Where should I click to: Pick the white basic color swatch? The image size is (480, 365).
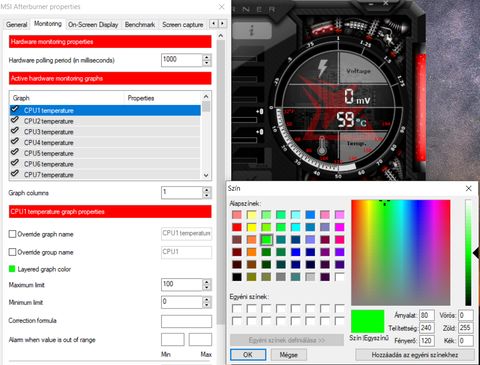[x=340, y=277]
